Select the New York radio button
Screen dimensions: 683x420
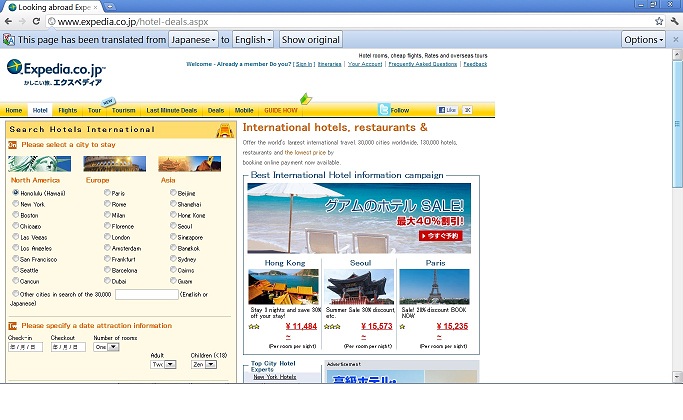pos(16,203)
